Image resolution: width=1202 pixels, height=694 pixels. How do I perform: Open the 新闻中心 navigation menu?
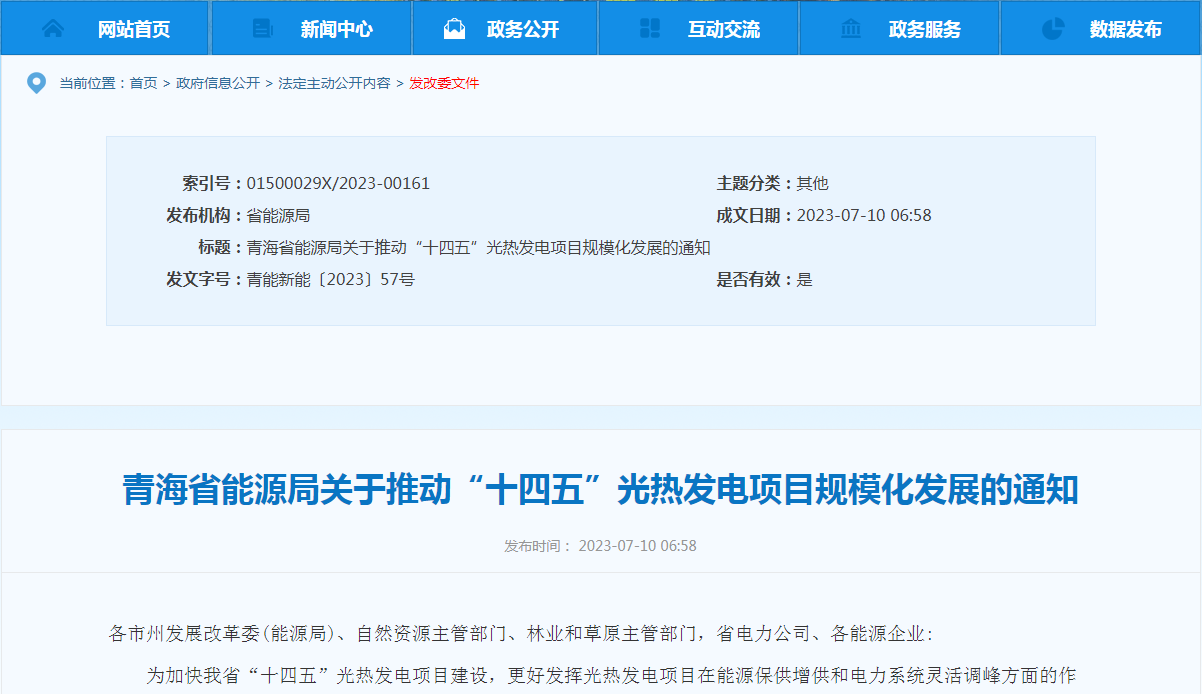pyautogui.click(x=337, y=29)
